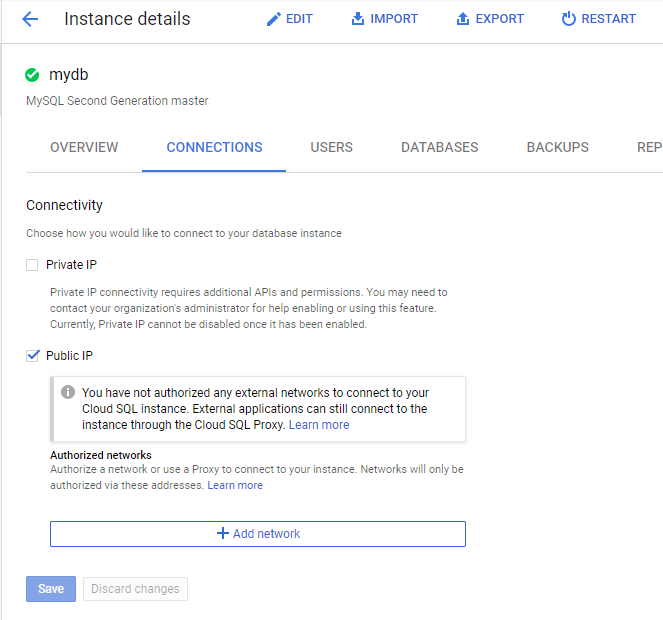Click the Export upload icon
The height and width of the screenshot is (620, 663).
pyautogui.click(x=463, y=19)
